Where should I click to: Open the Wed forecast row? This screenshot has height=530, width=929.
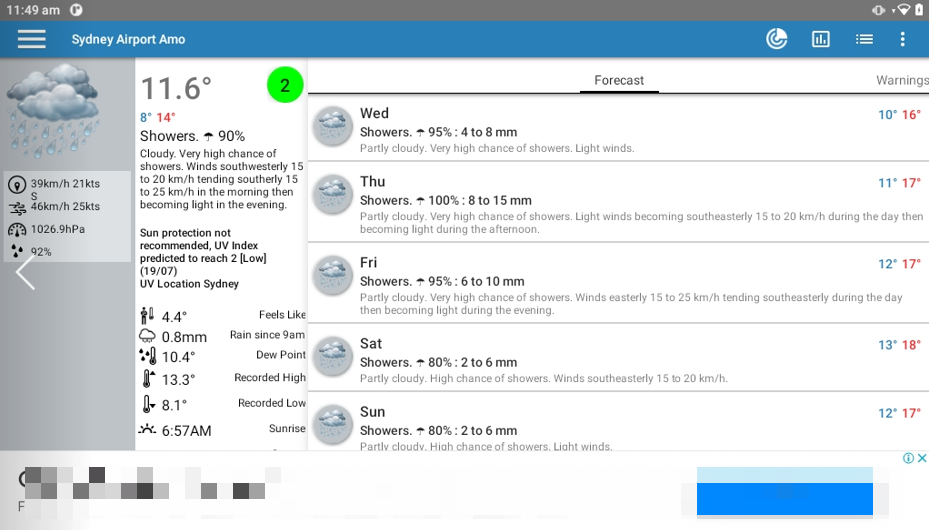(619, 128)
